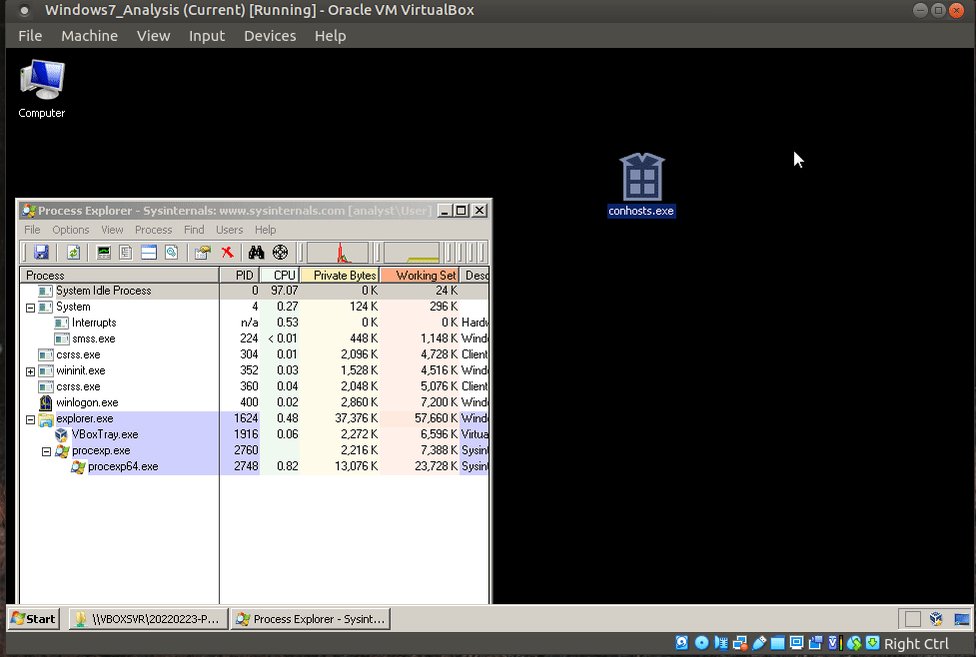The width and height of the screenshot is (976, 657).
Task: Open the Find menu in Process Explorer
Action: click(x=194, y=230)
